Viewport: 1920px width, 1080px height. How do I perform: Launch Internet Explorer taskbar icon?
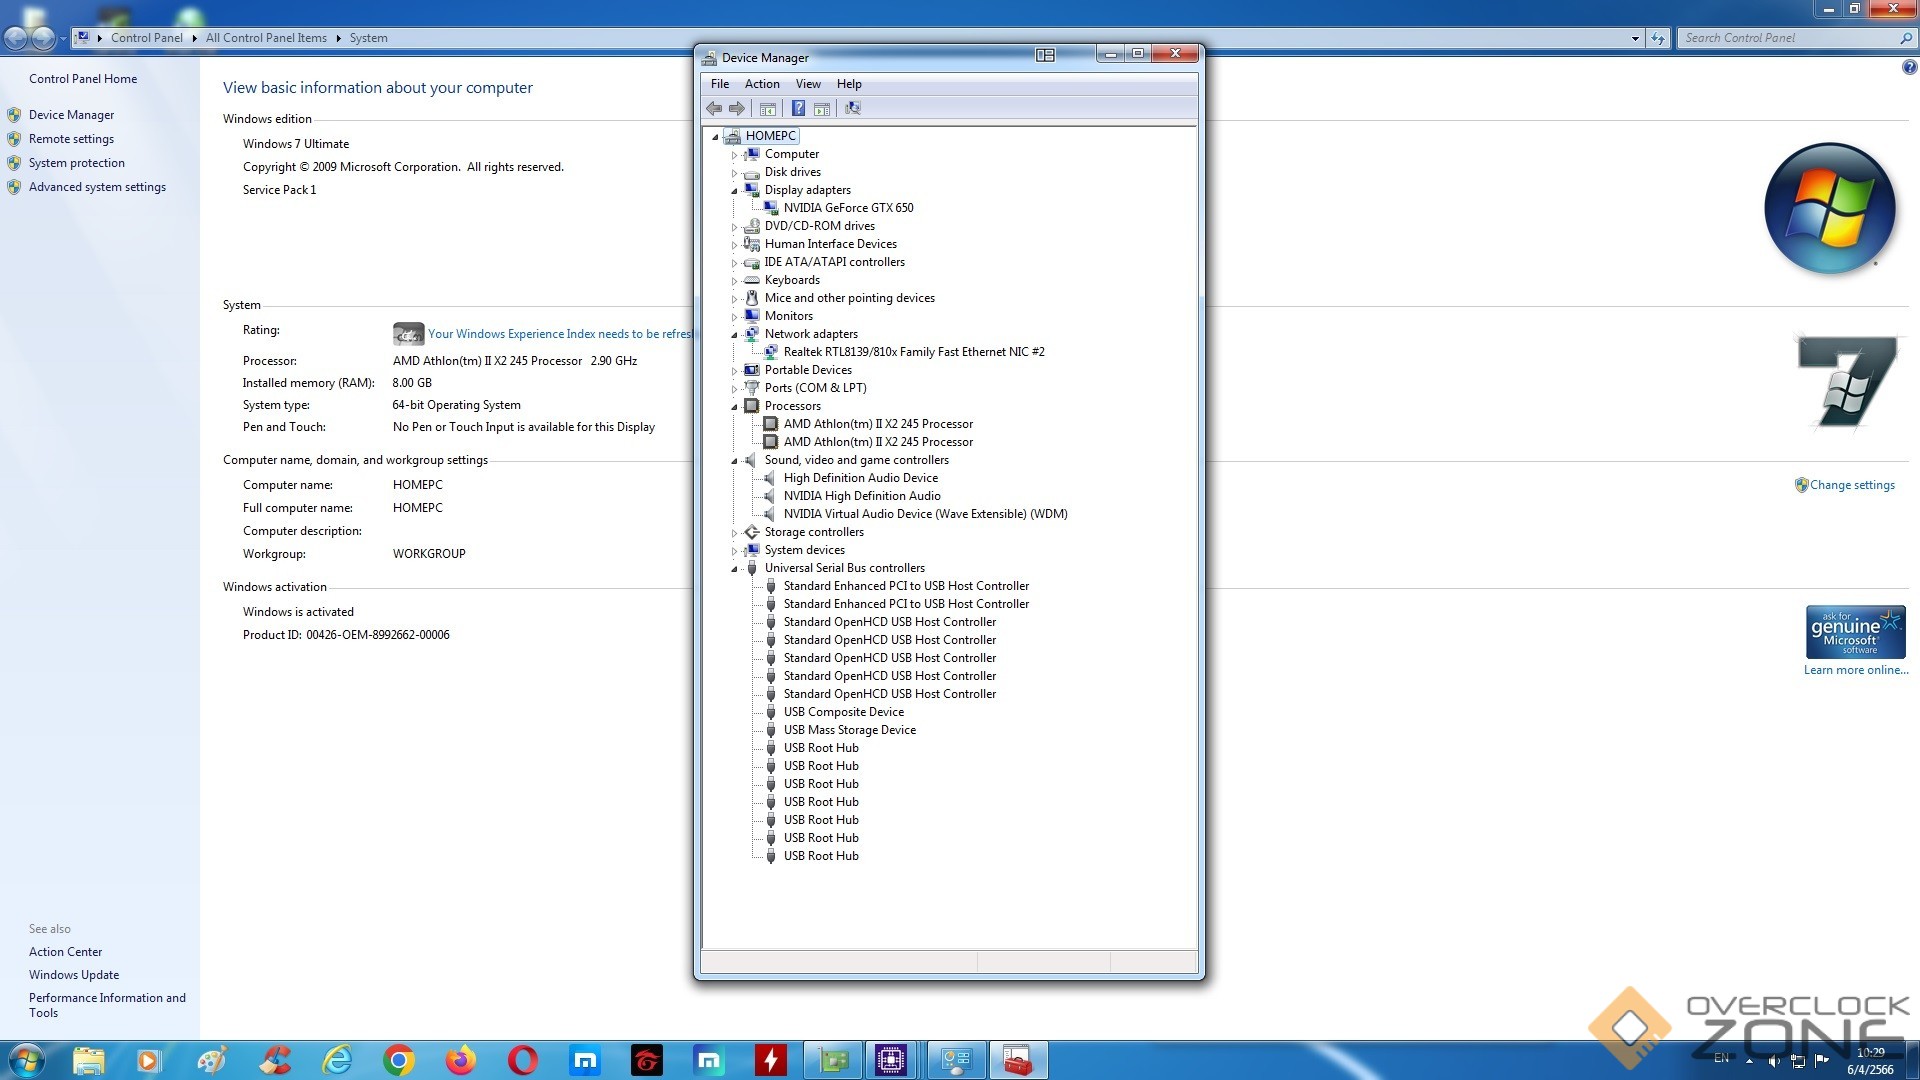337,1060
